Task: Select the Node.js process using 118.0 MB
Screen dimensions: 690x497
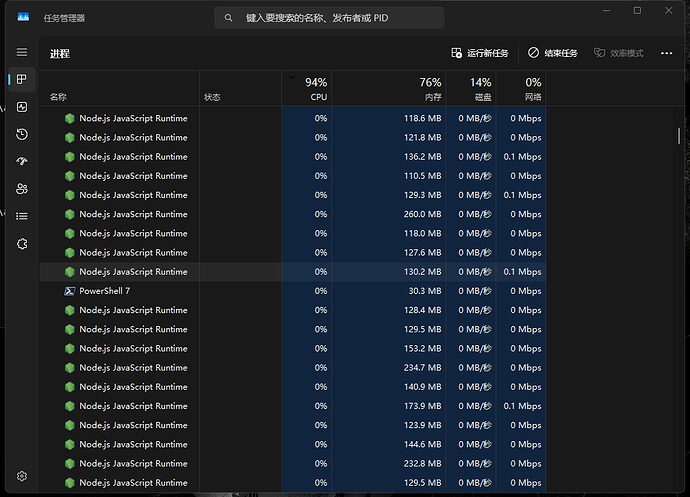Action: tap(293, 233)
